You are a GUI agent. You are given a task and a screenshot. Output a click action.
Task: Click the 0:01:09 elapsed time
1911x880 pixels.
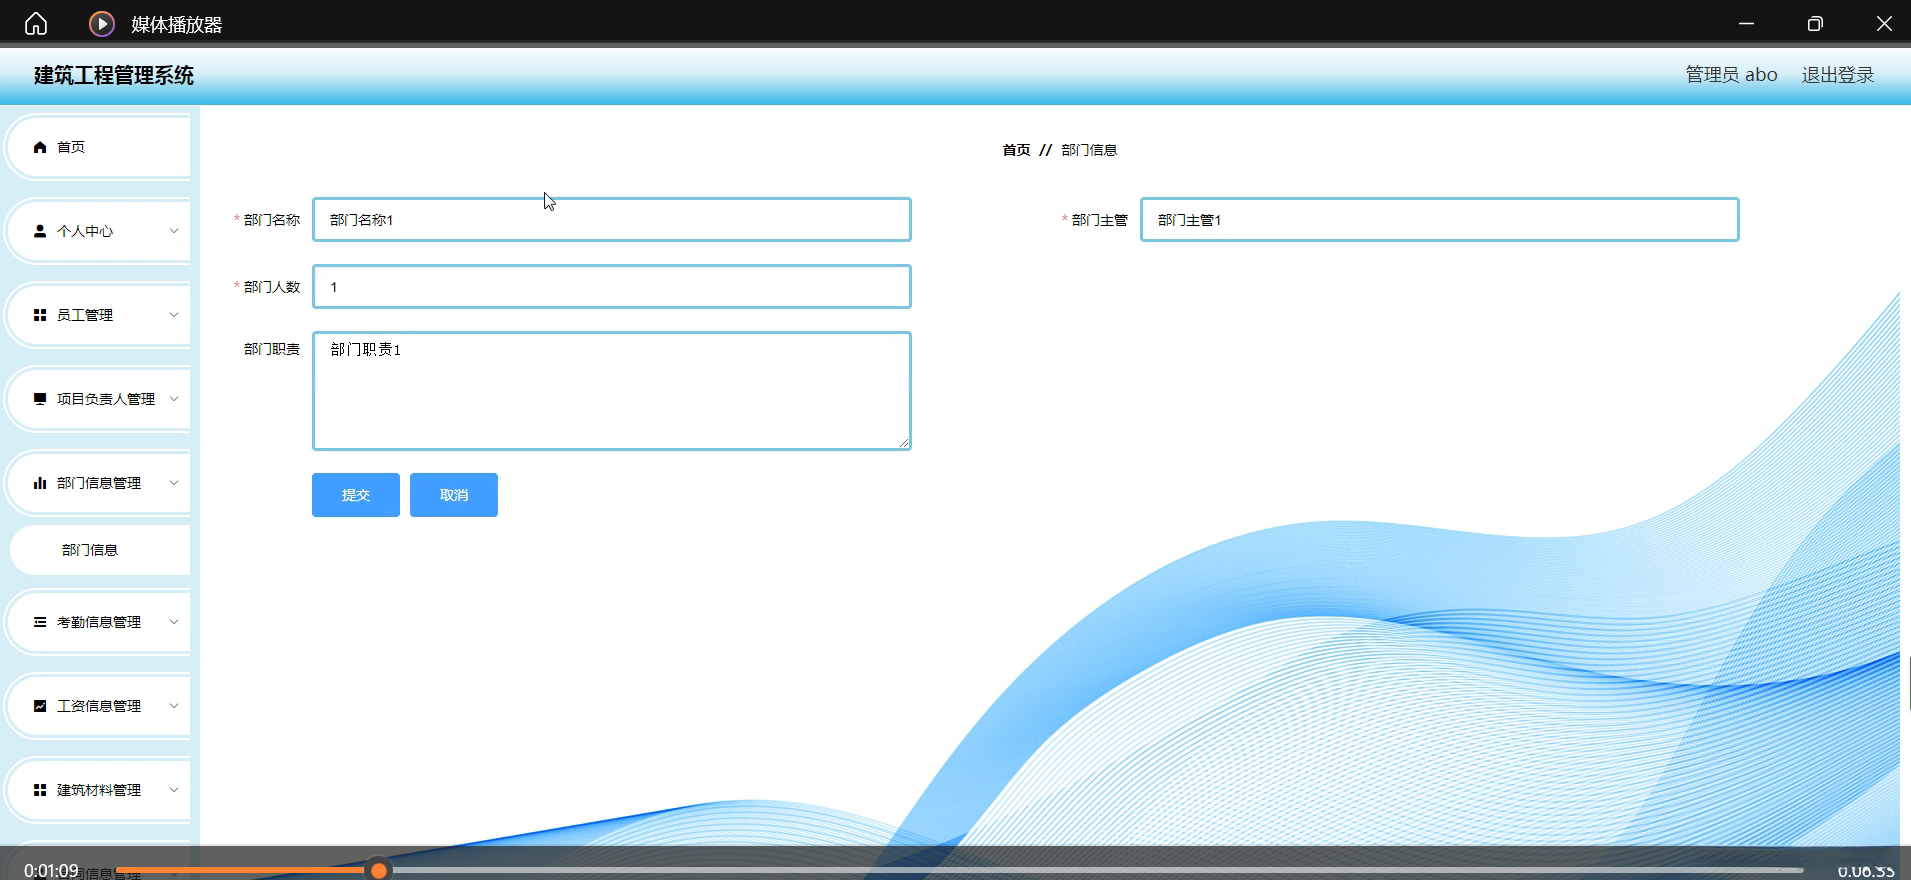pyautogui.click(x=51, y=871)
